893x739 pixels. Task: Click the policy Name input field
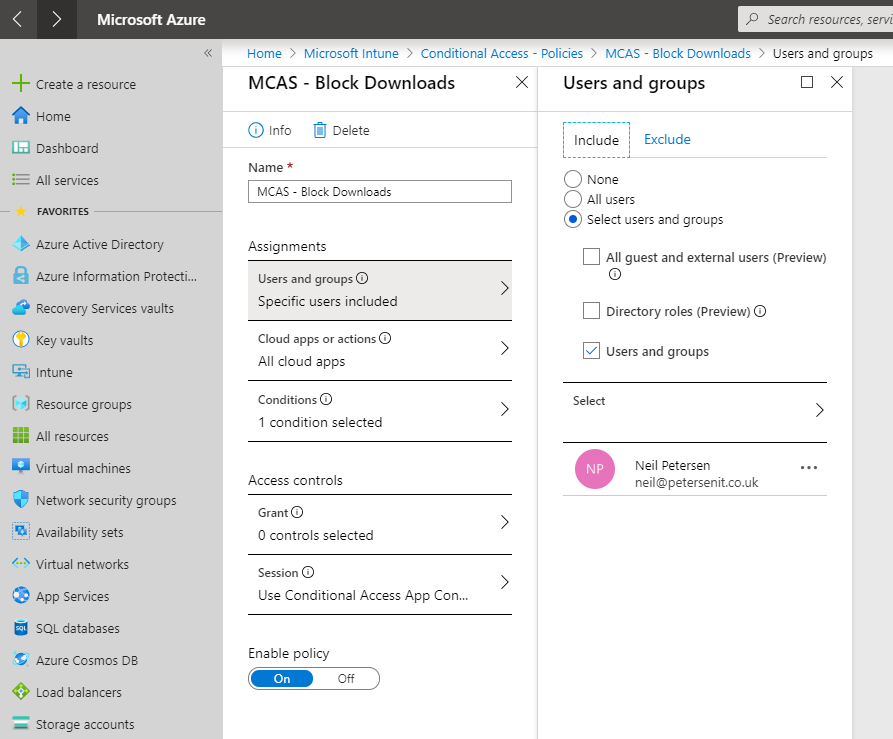380,191
